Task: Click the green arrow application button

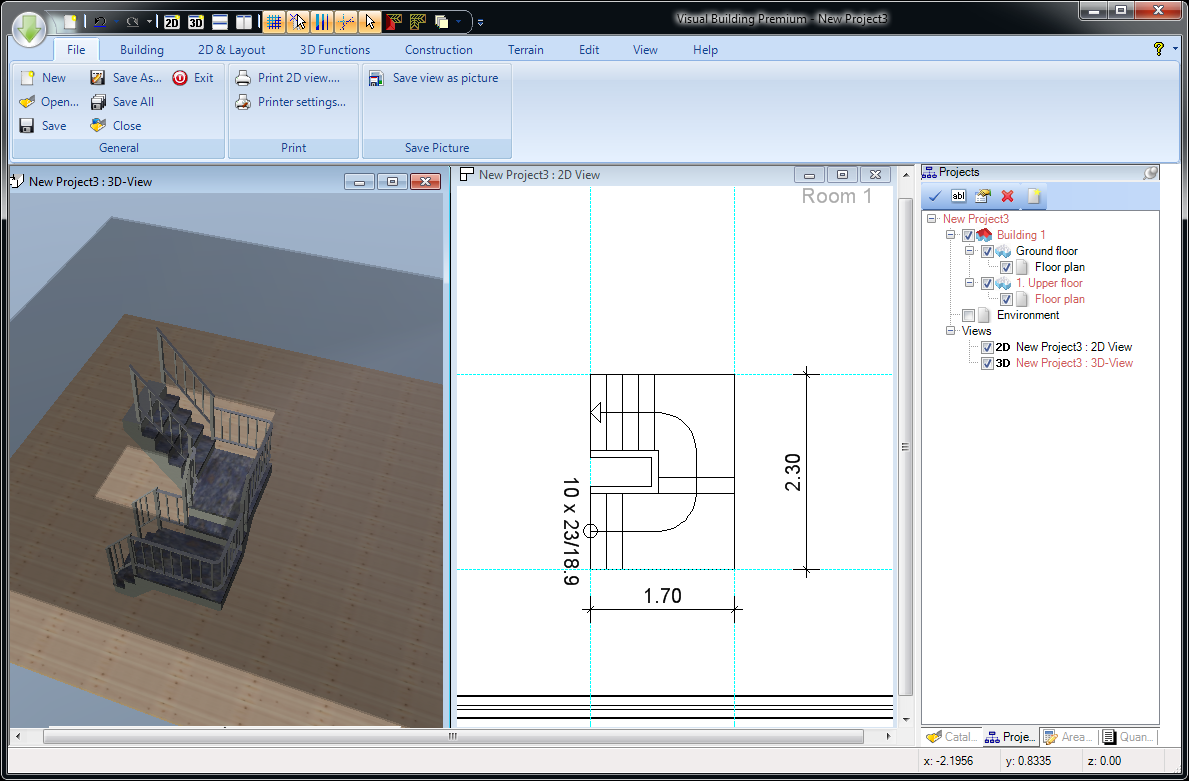Action: coord(30,27)
